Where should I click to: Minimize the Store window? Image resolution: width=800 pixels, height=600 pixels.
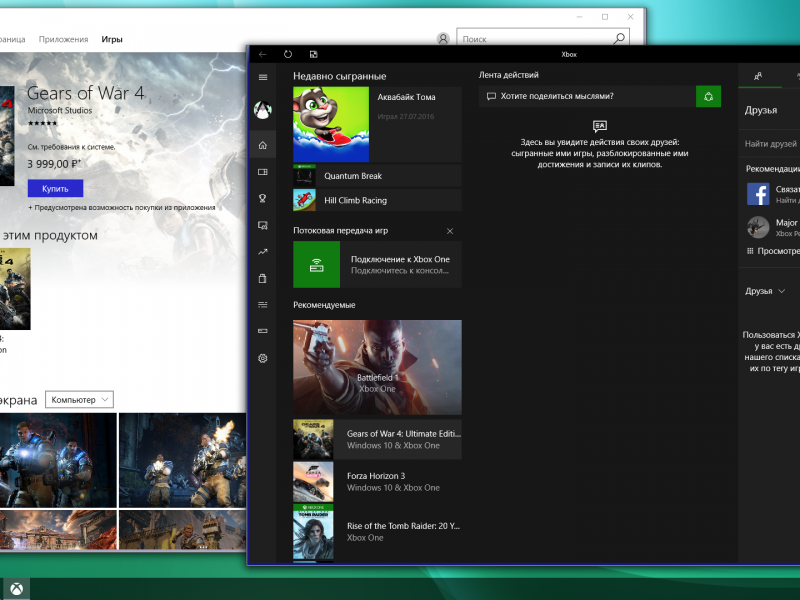click(x=580, y=17)
